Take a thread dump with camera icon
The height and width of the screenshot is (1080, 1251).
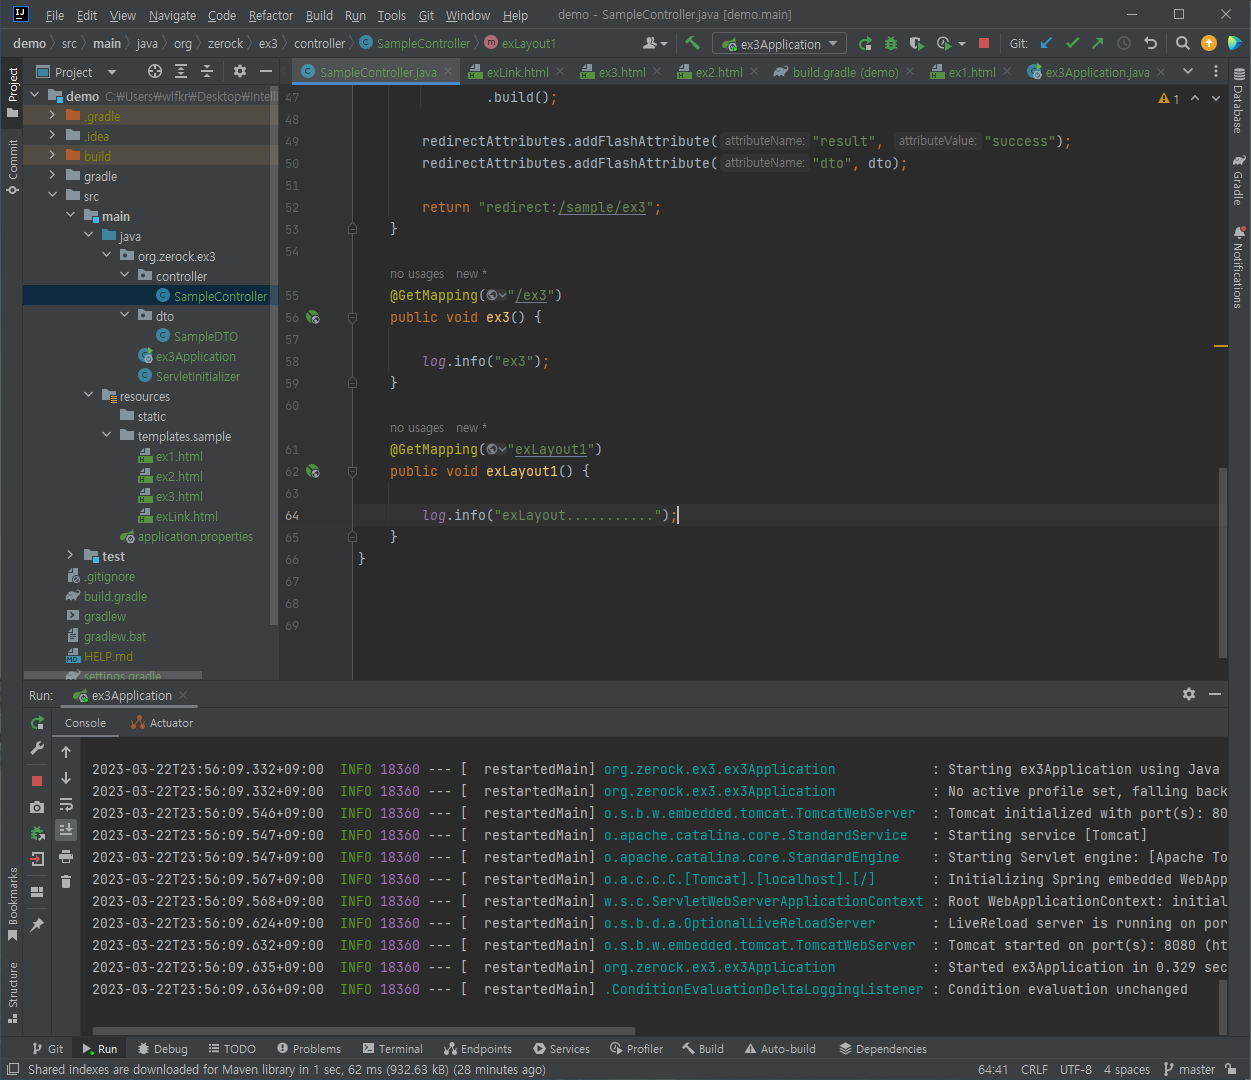coord(37,806)
